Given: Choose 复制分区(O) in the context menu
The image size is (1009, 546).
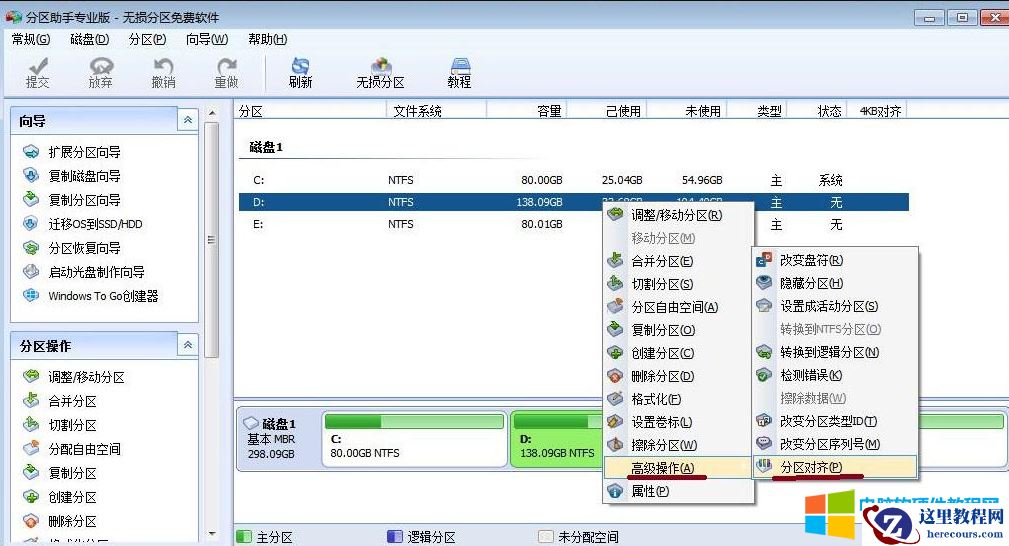Looking at the screenshot, I should [x=678, y=330].
